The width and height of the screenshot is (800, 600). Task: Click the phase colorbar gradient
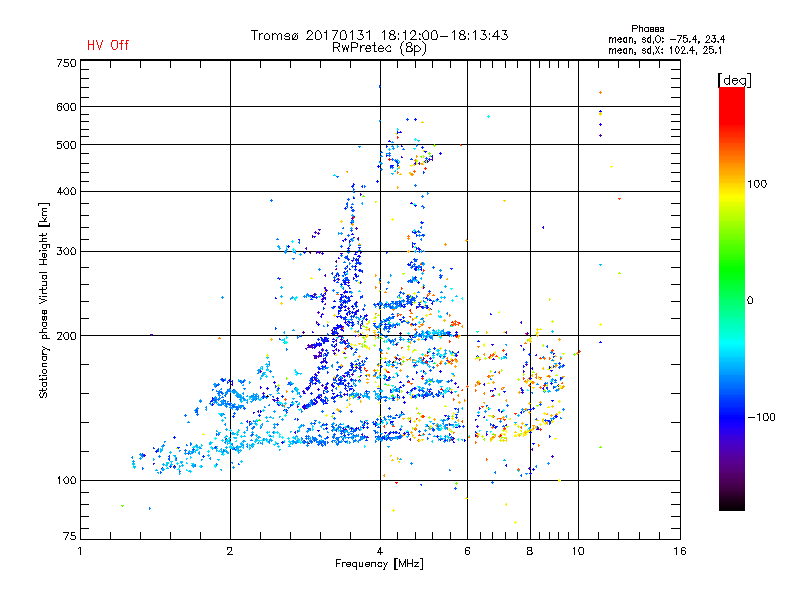coord(732,298)
